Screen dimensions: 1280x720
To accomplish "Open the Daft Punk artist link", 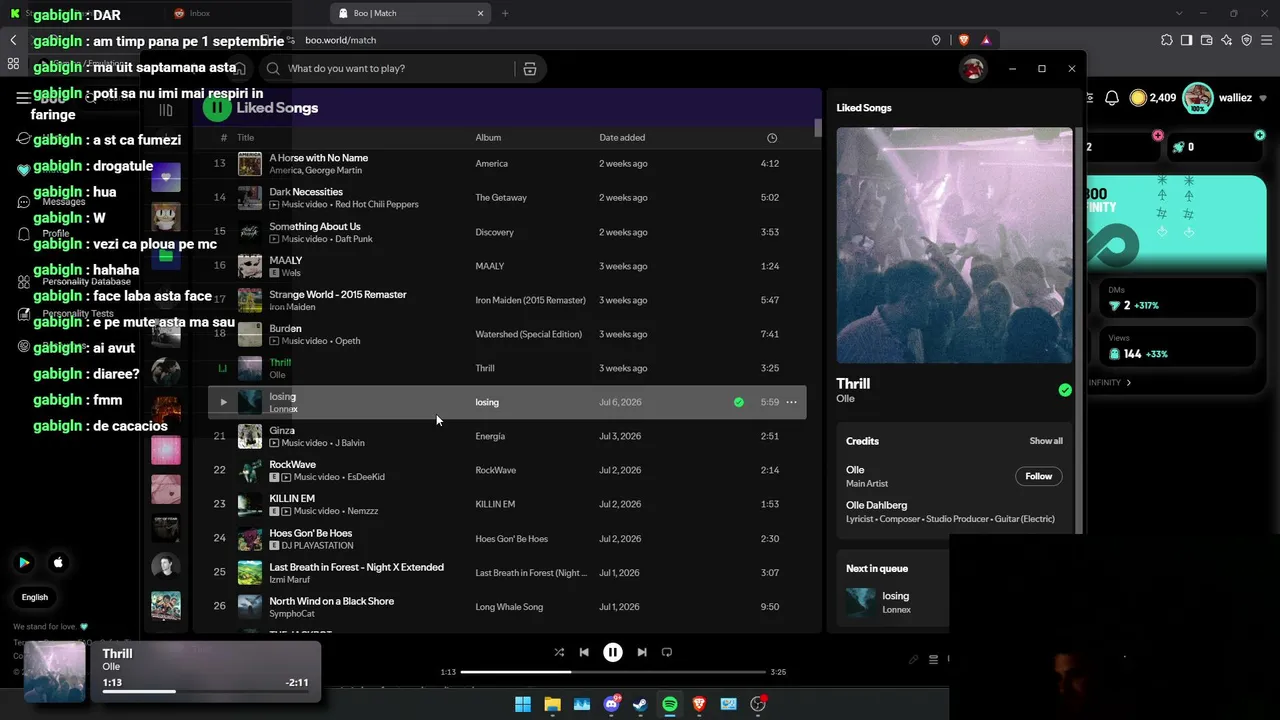I will pos(354,239).
